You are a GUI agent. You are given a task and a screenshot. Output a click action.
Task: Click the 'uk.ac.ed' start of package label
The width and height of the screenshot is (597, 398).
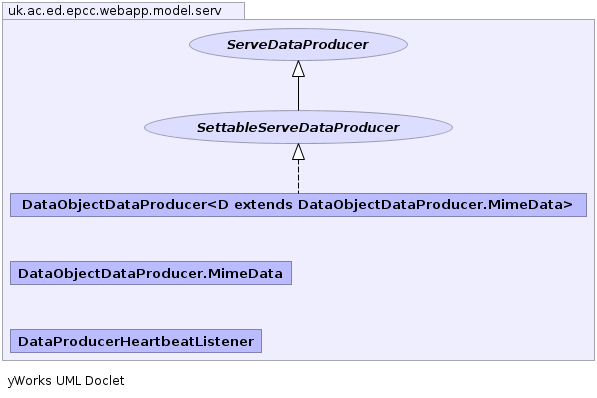pos(35,11)
